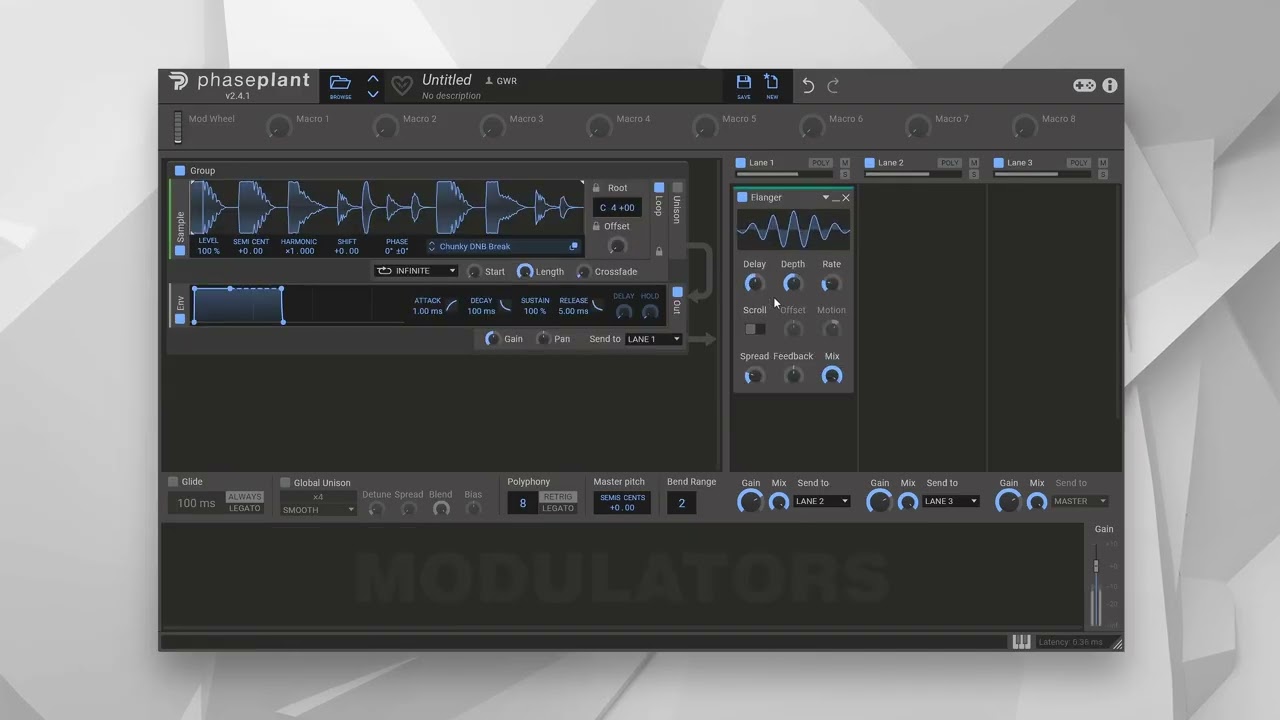The height and width of the screenshot is (720, 1280).
Task: Adjust the Crossfade knob
Action: point(584,272)
